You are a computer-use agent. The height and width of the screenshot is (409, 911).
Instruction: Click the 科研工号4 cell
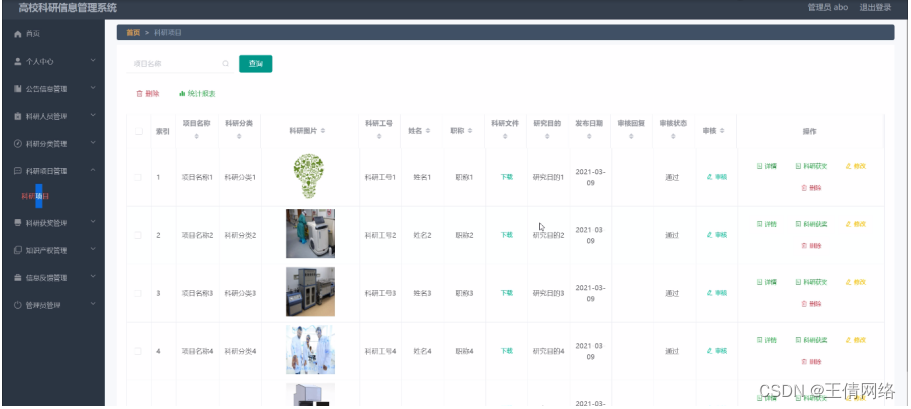[x=381, y=351]
